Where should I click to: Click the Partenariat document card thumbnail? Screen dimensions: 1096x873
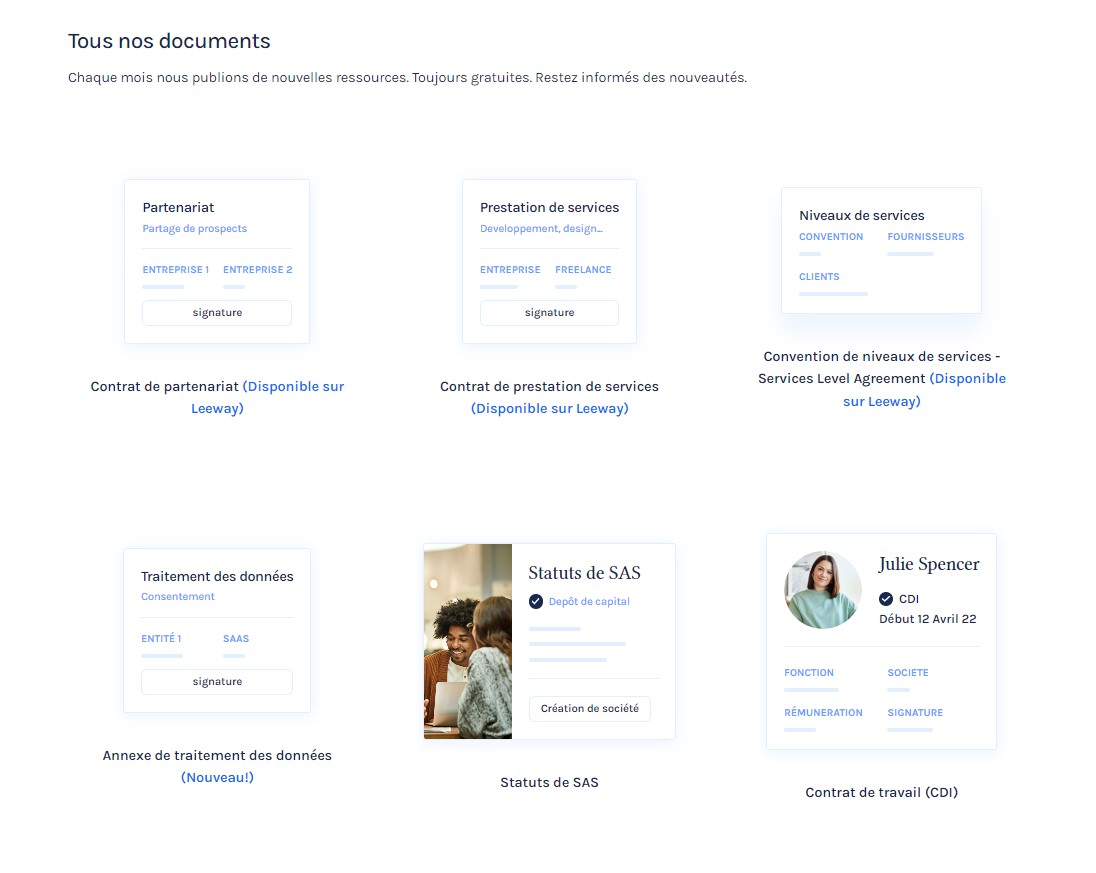pyautogui.click(x=216, y=261)
